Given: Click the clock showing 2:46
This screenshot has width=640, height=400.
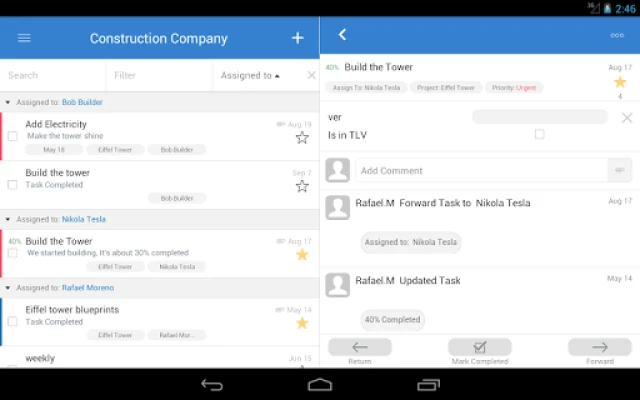Looking at the screenshot, I should click(x=625, y=9).
